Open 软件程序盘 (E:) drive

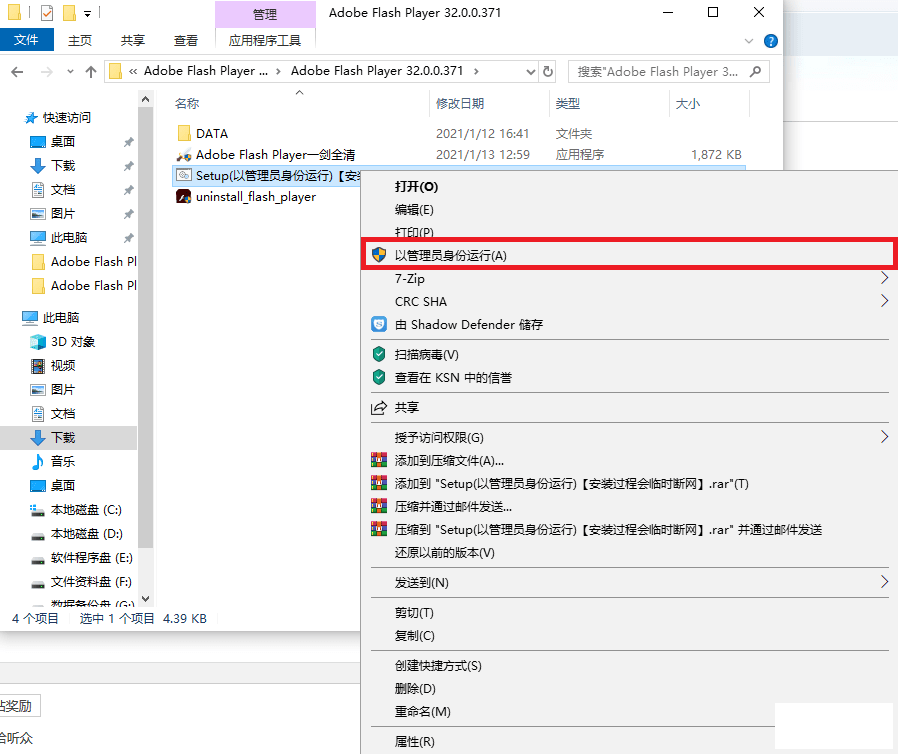pyautogui.click(x=92, y=558)
